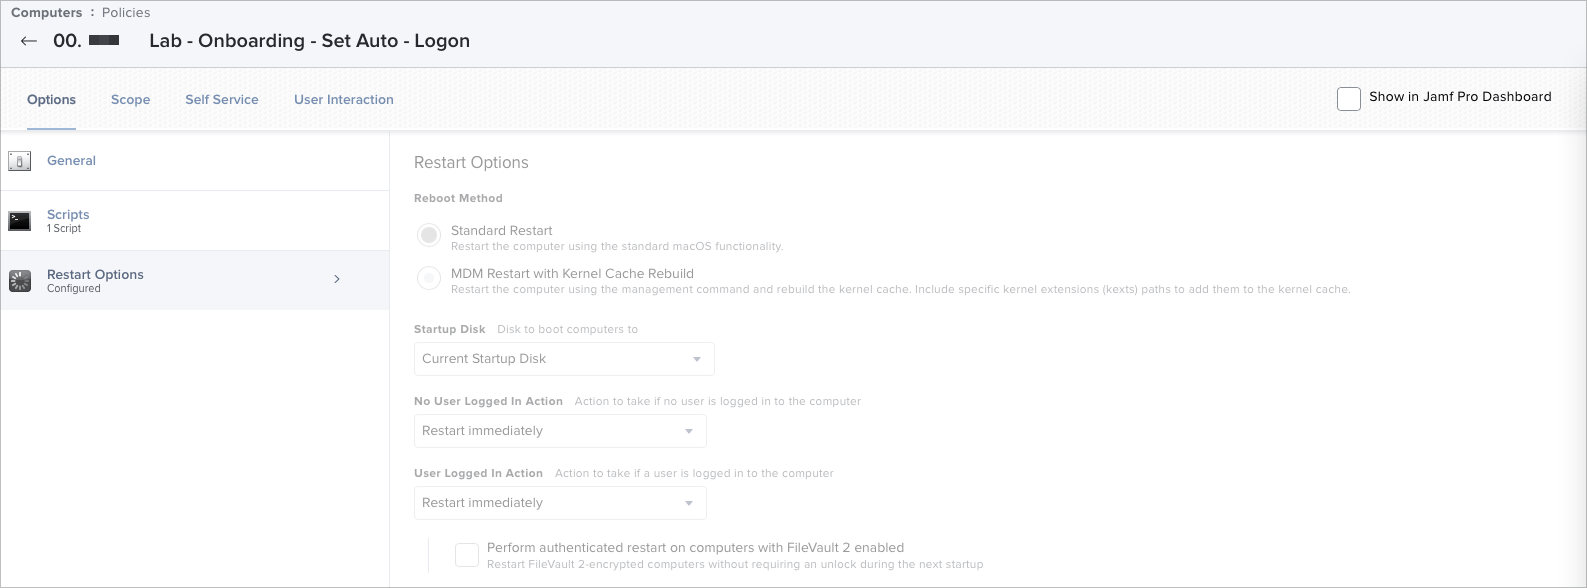This screenshot has width=1587, height=588.
Task: Tick the FileVault 2 authenticated restart checkbox
Action: (x=466, y=555)
